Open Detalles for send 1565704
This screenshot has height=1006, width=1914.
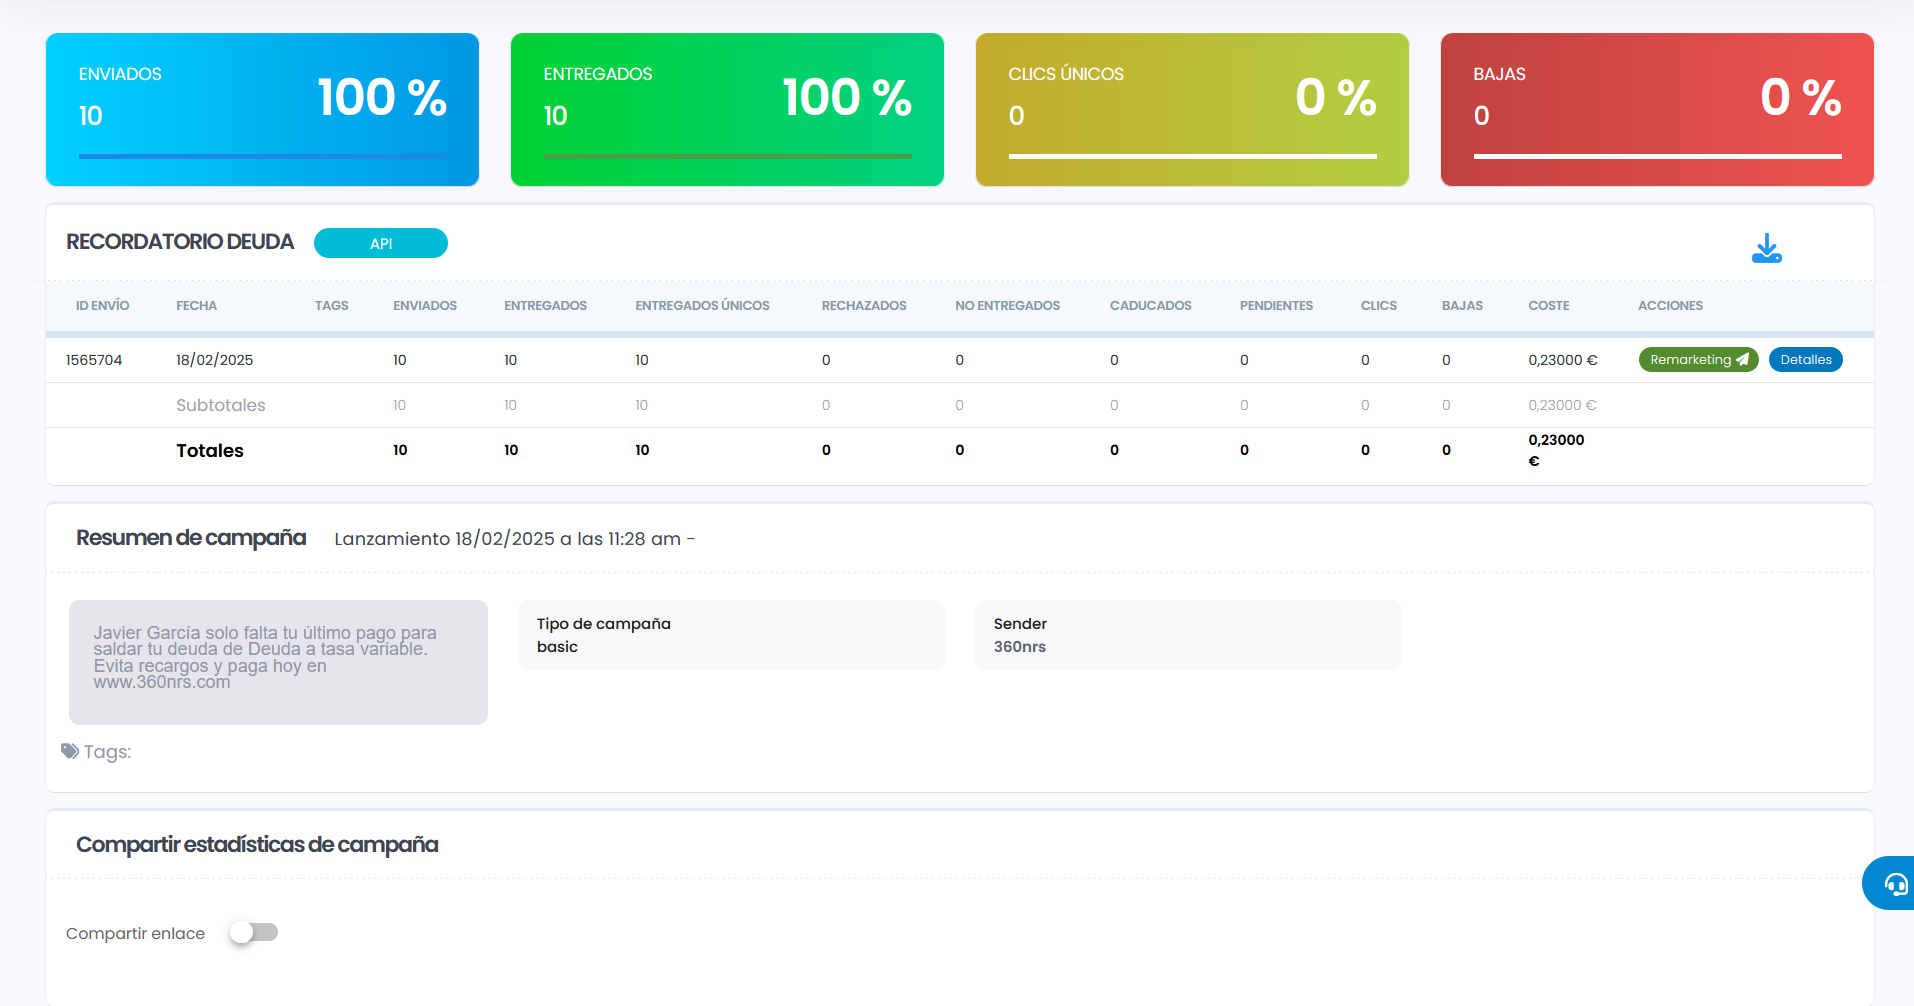pyautogui.click(x=1805, y=360)
